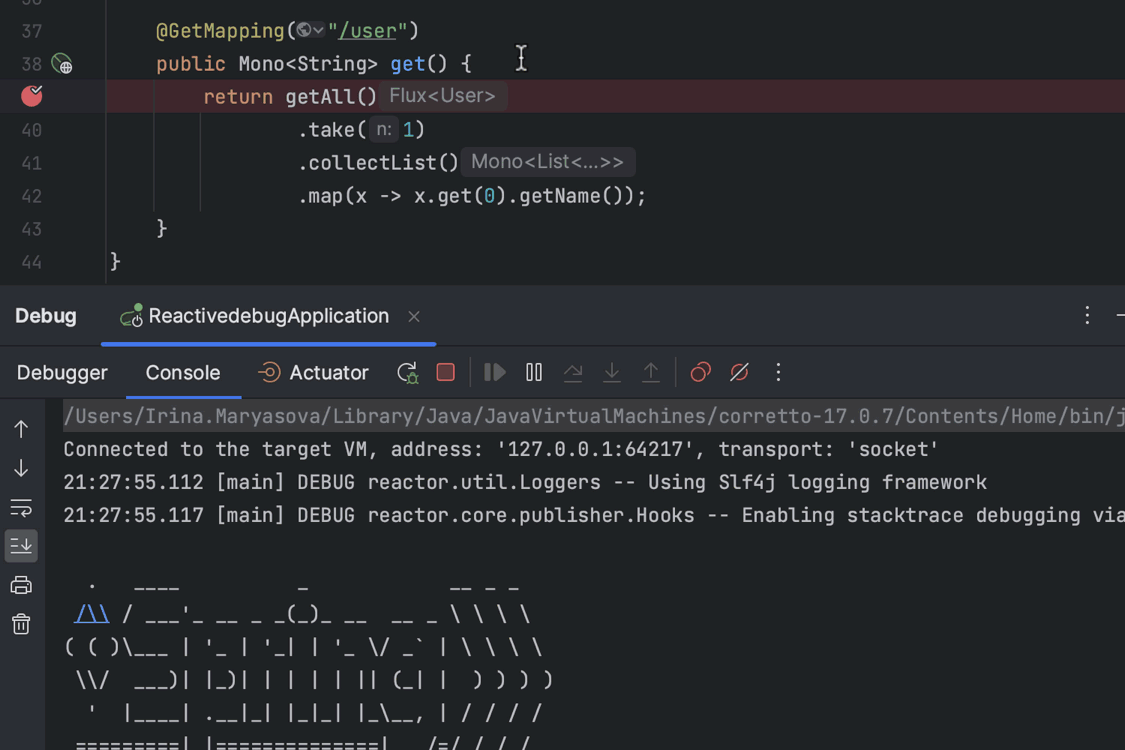Select the ReactivedebugApplication debug session tab
This screenshot has width=1125, height=750.
click(x=268, y=316)
